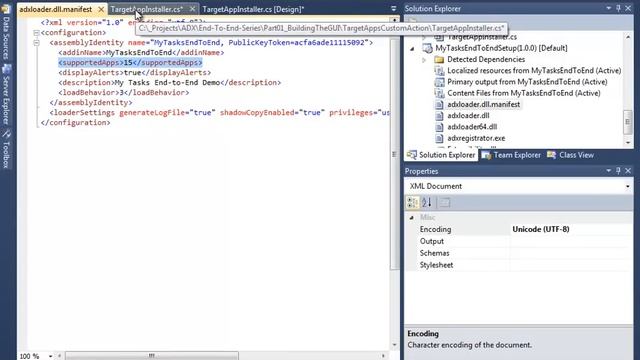Collapse the configuration XML node
Viewport: 640px width, 360px height.
36,33
